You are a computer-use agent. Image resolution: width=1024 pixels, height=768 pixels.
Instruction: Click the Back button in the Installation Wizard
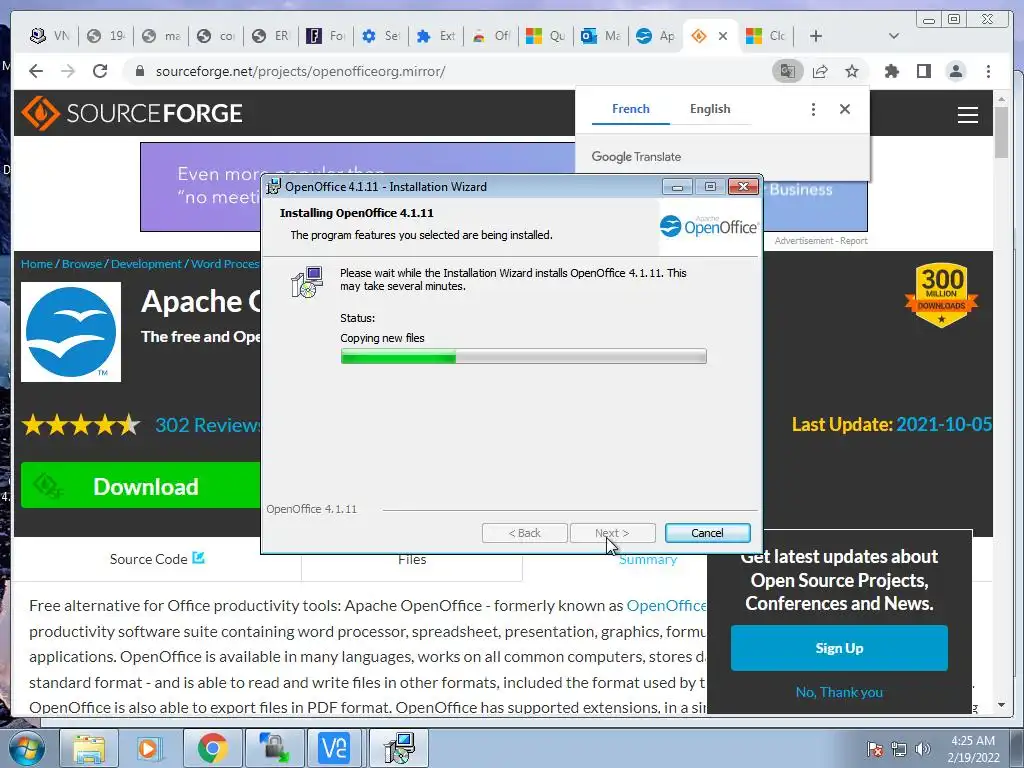524,533
